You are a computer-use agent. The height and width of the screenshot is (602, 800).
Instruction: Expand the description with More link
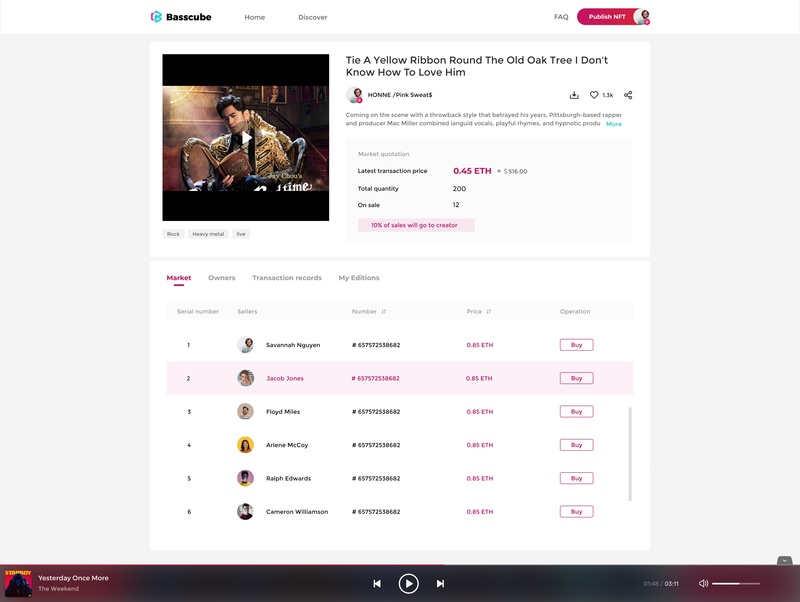pos(614,124)
